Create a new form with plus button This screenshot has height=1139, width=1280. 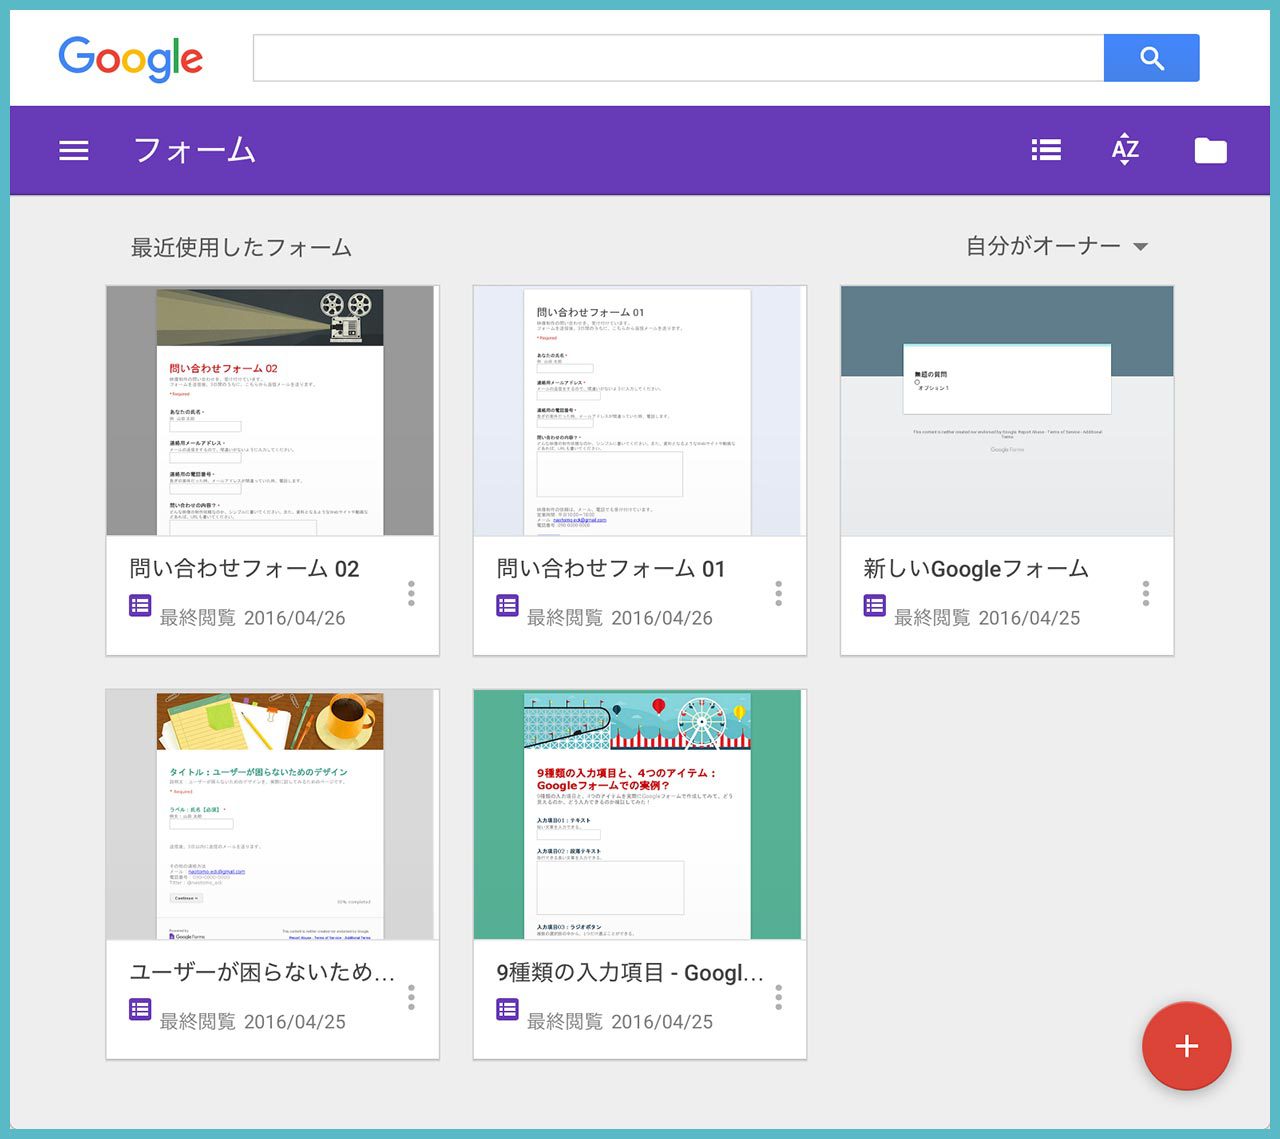tap(1187, 1046)
